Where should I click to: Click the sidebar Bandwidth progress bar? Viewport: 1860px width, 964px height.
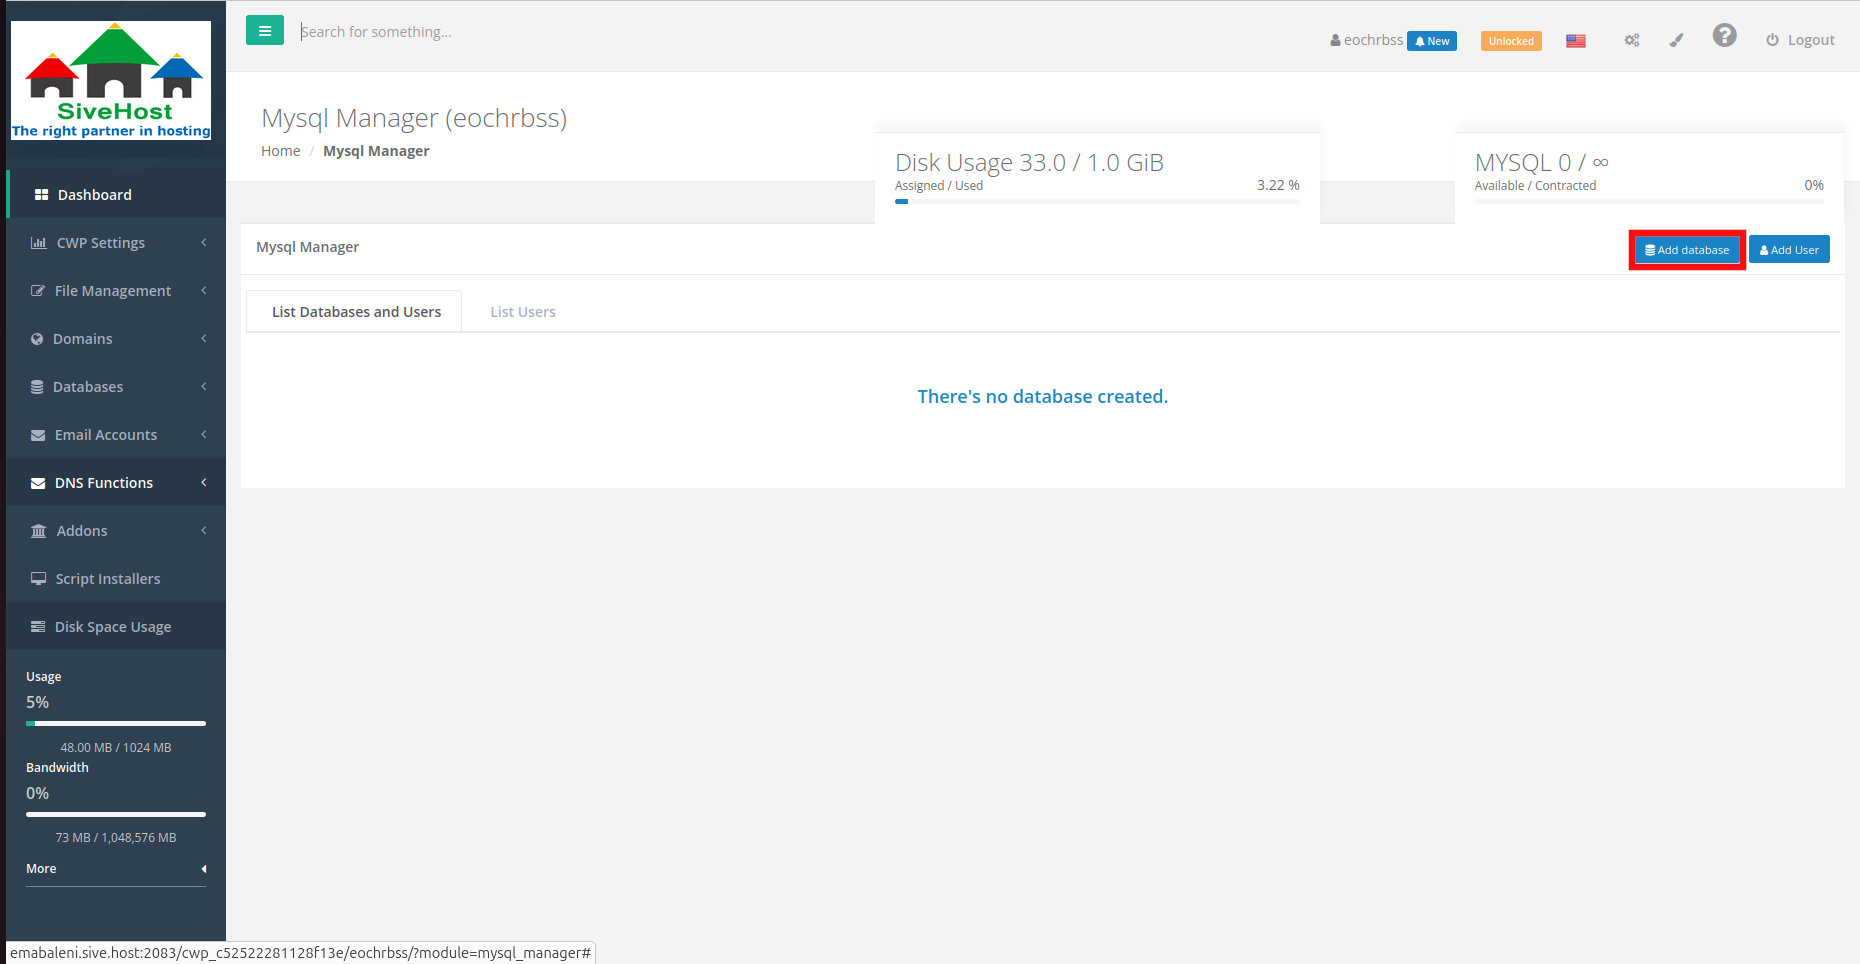[x=116, y=814]
